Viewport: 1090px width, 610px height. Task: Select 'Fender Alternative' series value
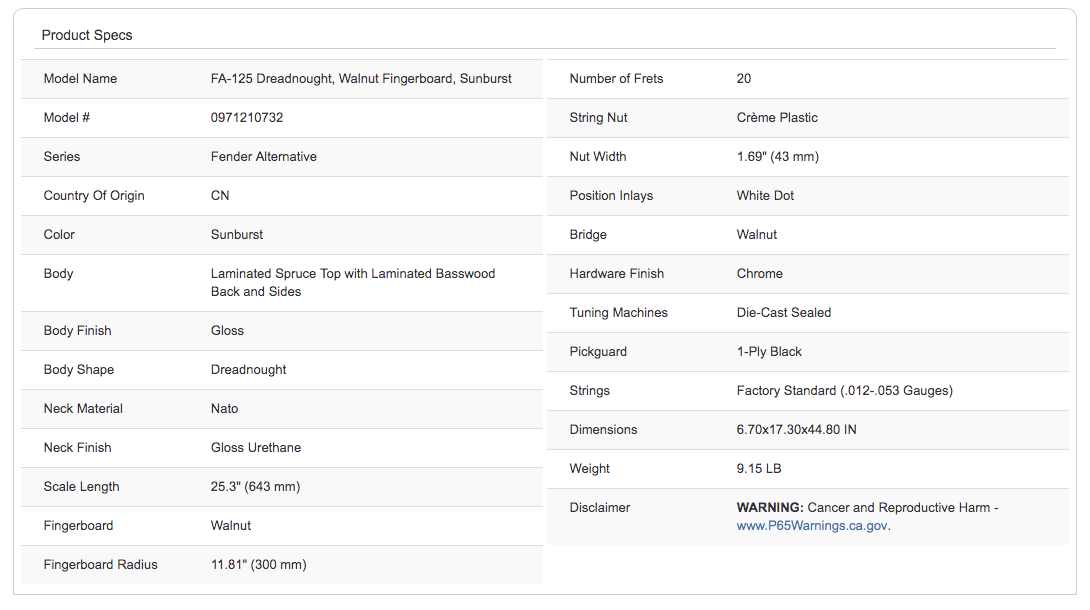(263, 156)
